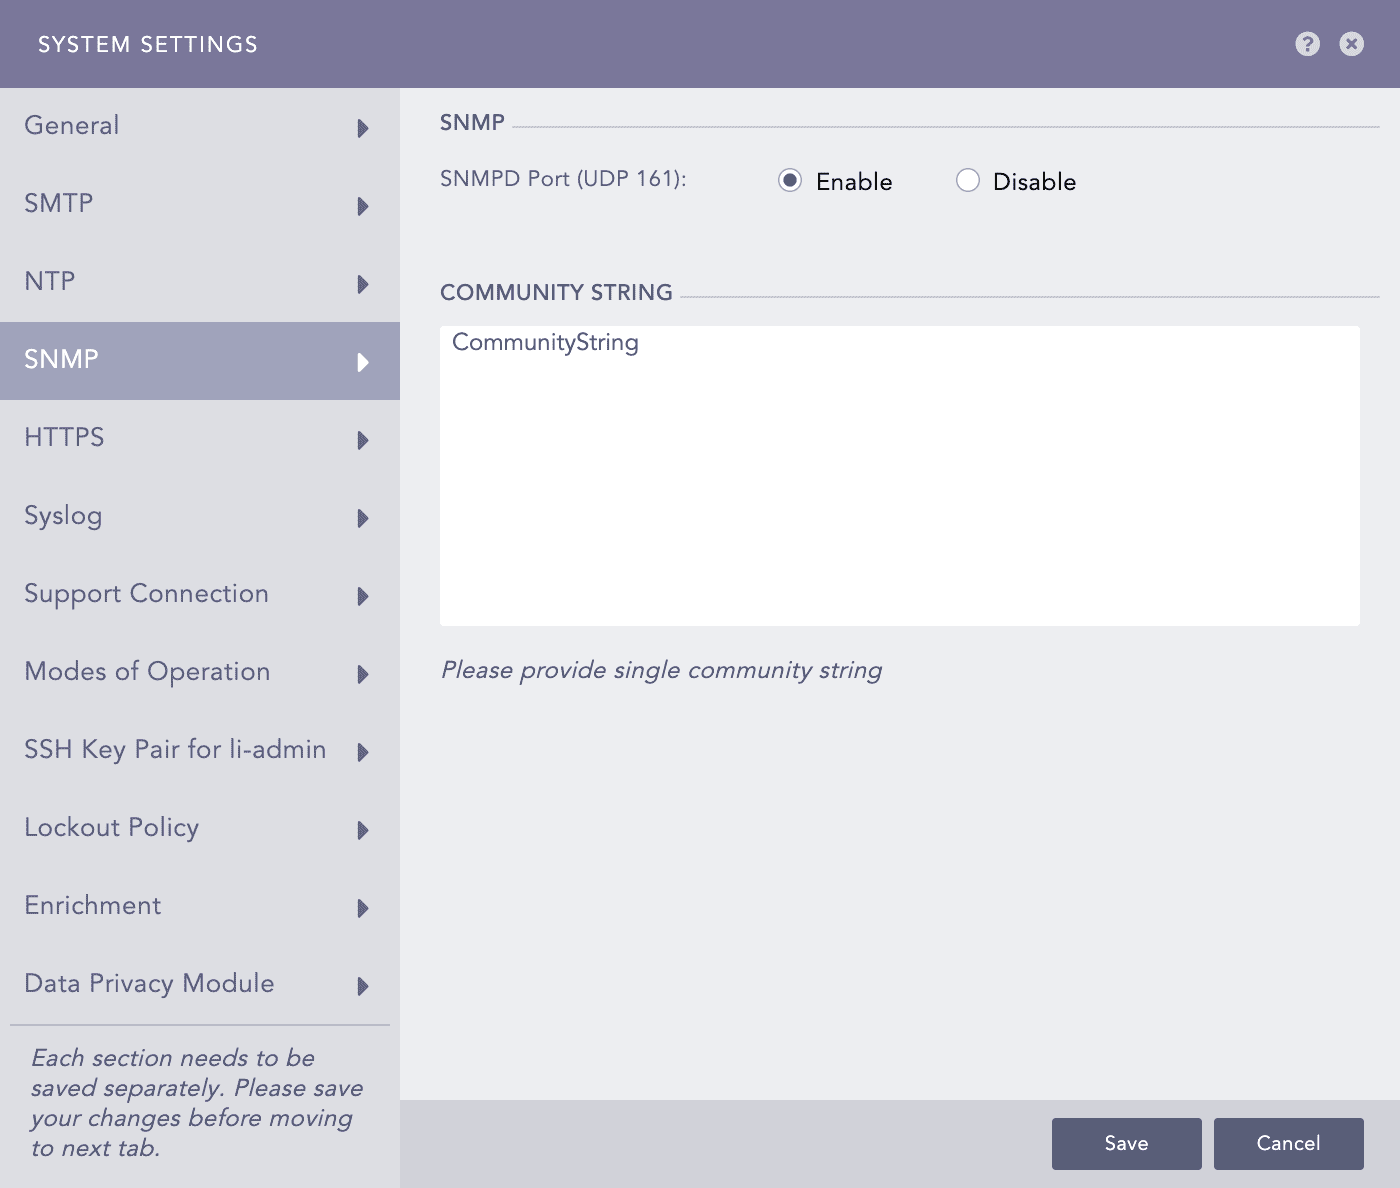Click the SMTP section arrow
Viewport: 1400px width, 1188px height.
click(362, 206)
